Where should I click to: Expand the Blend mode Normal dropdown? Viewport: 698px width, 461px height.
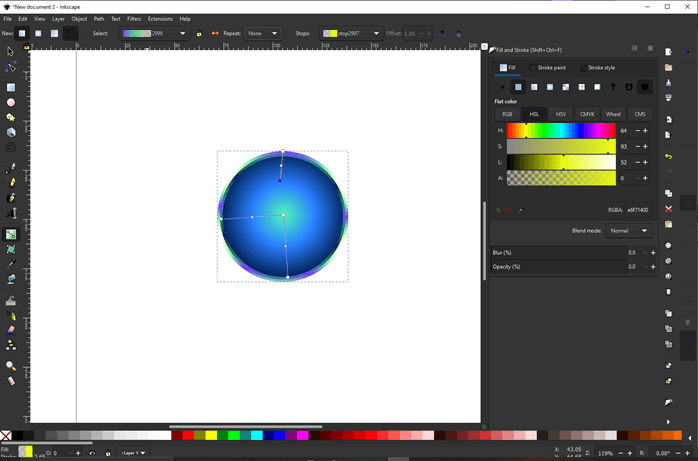pos(628,230)
